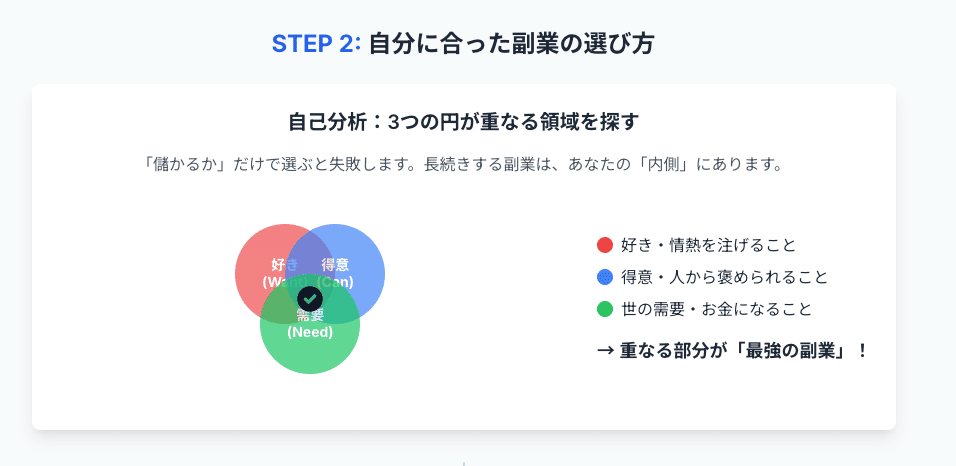Click the checkmark icon in the Venn center

click(310, 298)
